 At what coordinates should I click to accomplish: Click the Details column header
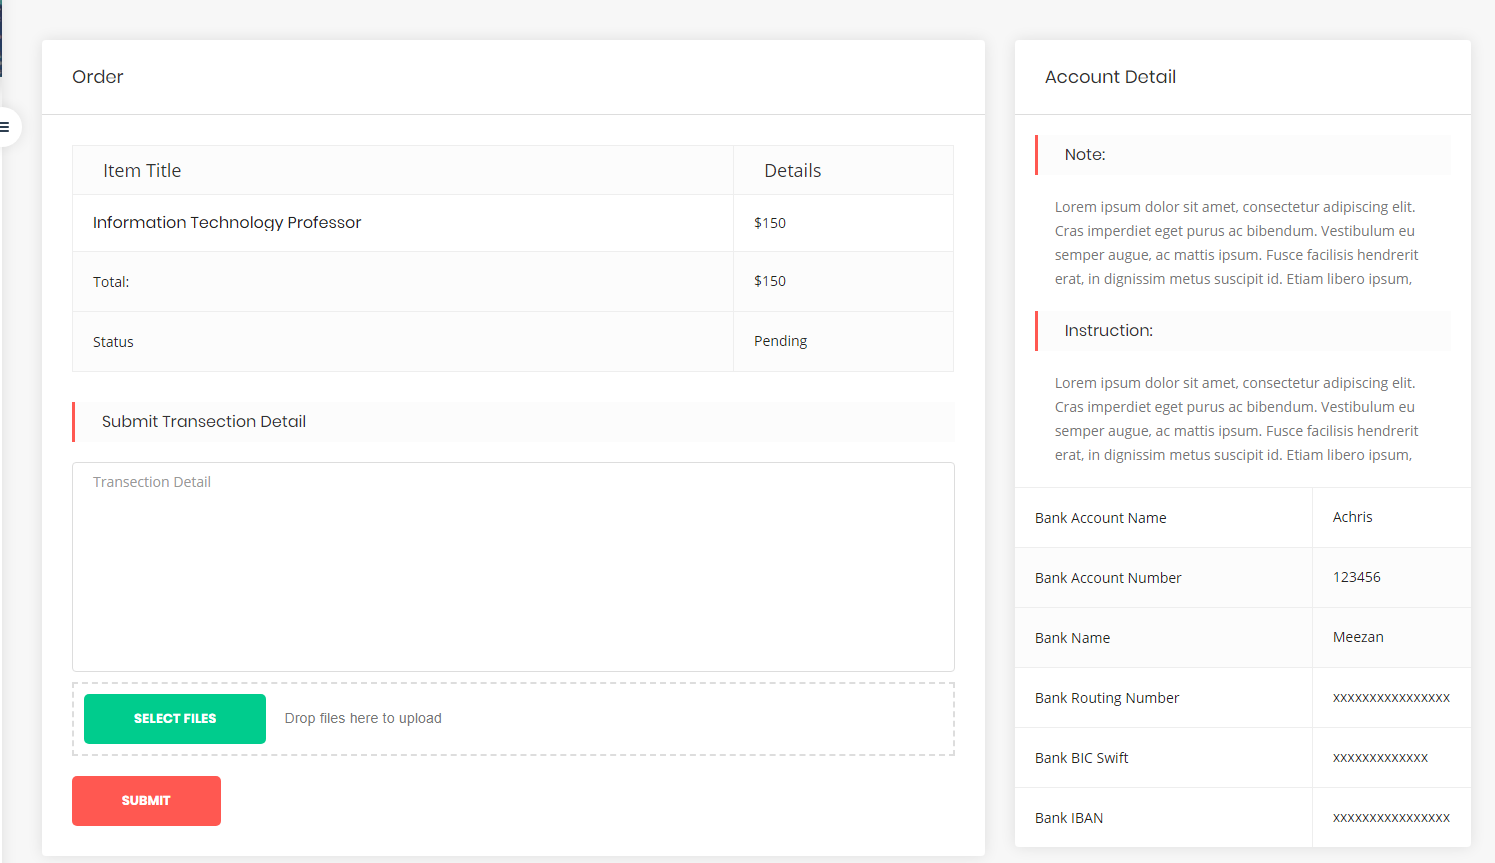[x=793, y=171]
